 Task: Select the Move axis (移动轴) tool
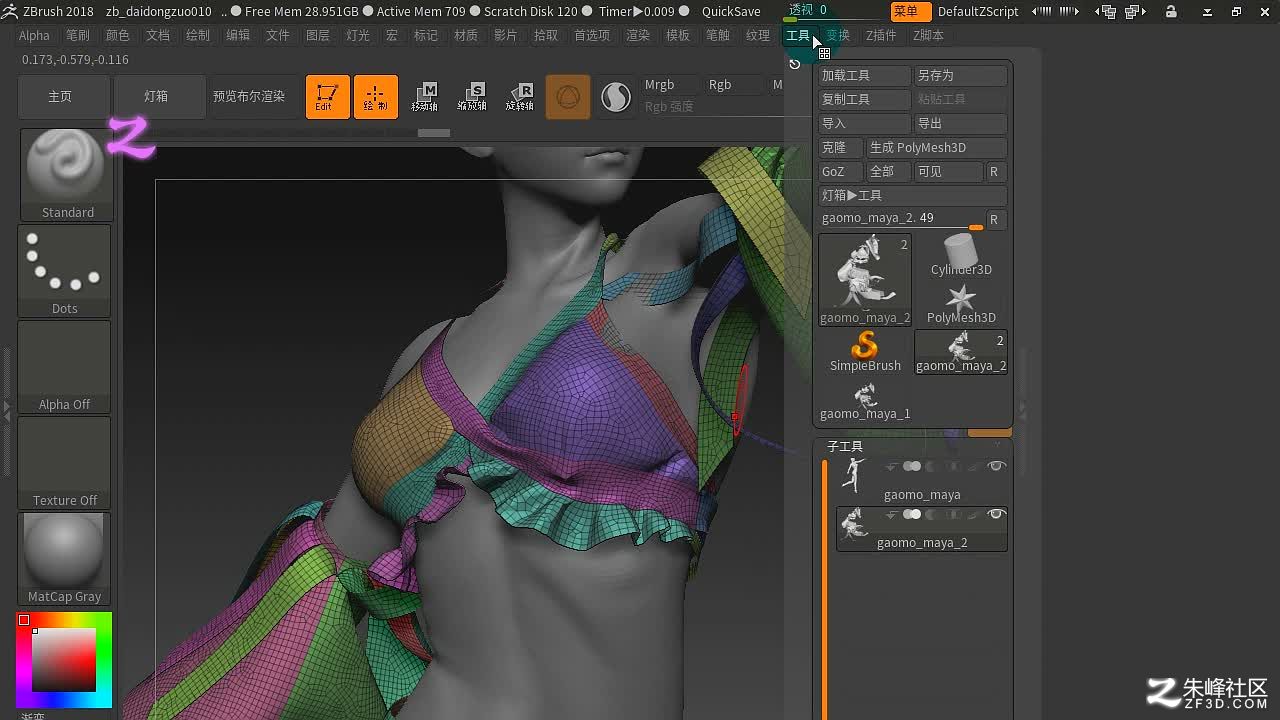(424, 97)
